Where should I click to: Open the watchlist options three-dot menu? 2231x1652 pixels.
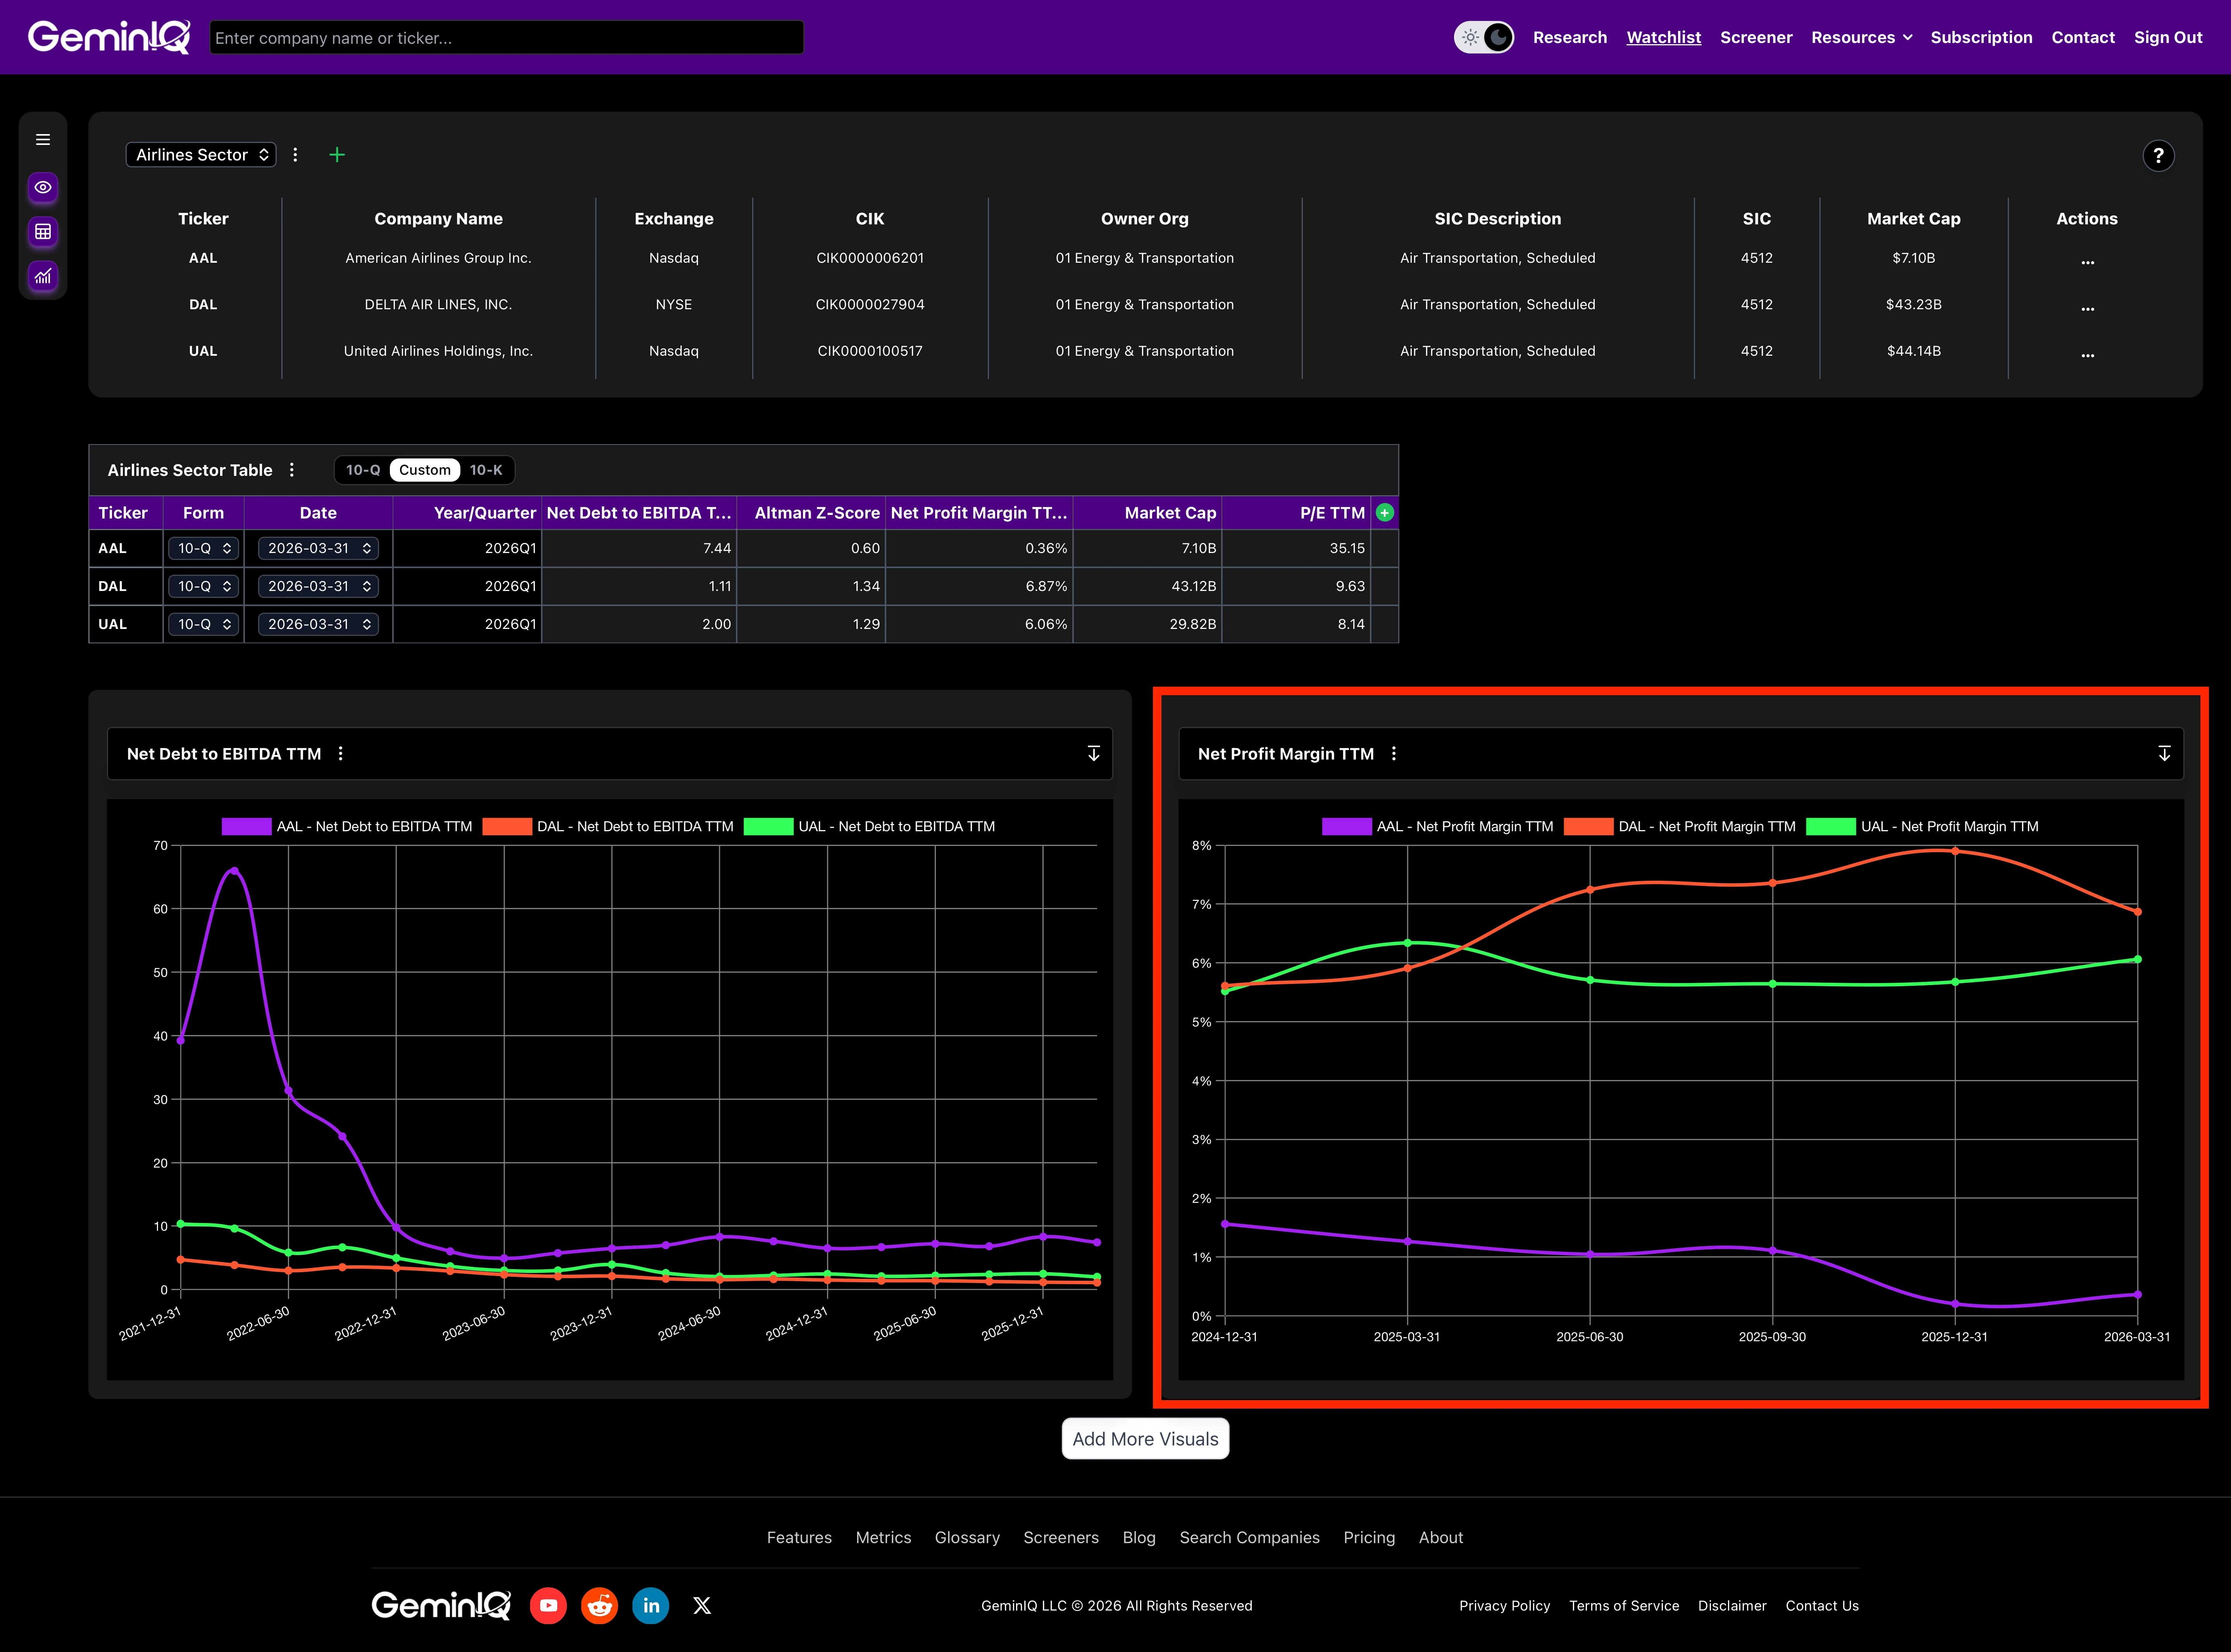[295, 155]
